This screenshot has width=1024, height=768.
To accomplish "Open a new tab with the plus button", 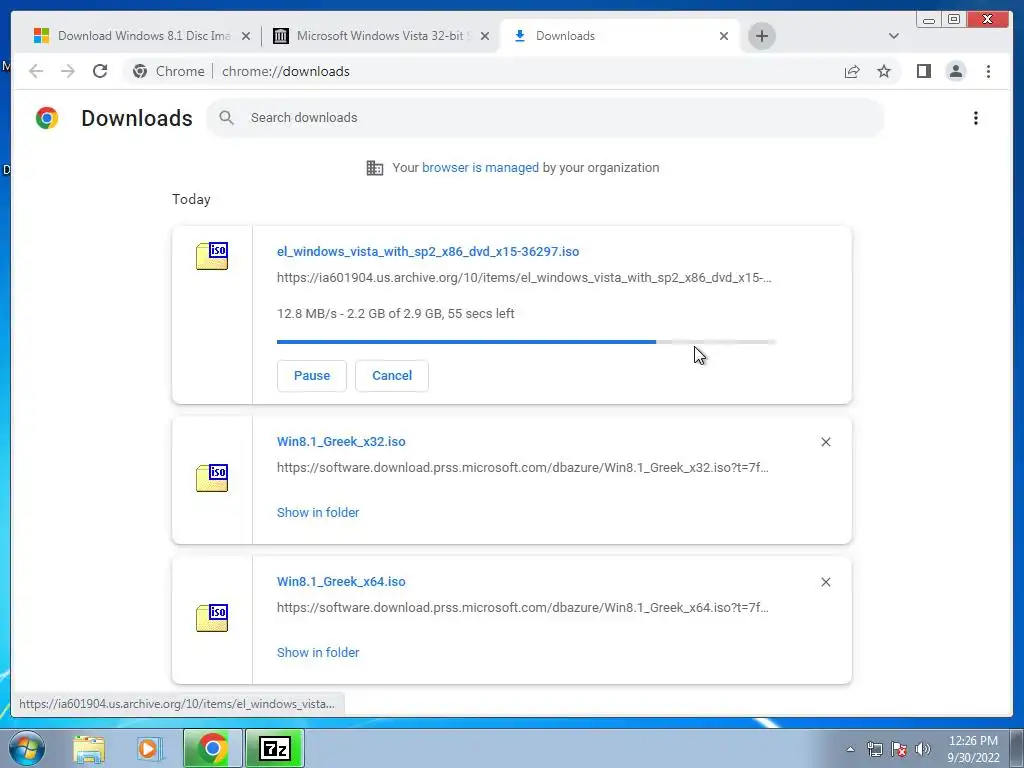I will click(x=761, y=36).
